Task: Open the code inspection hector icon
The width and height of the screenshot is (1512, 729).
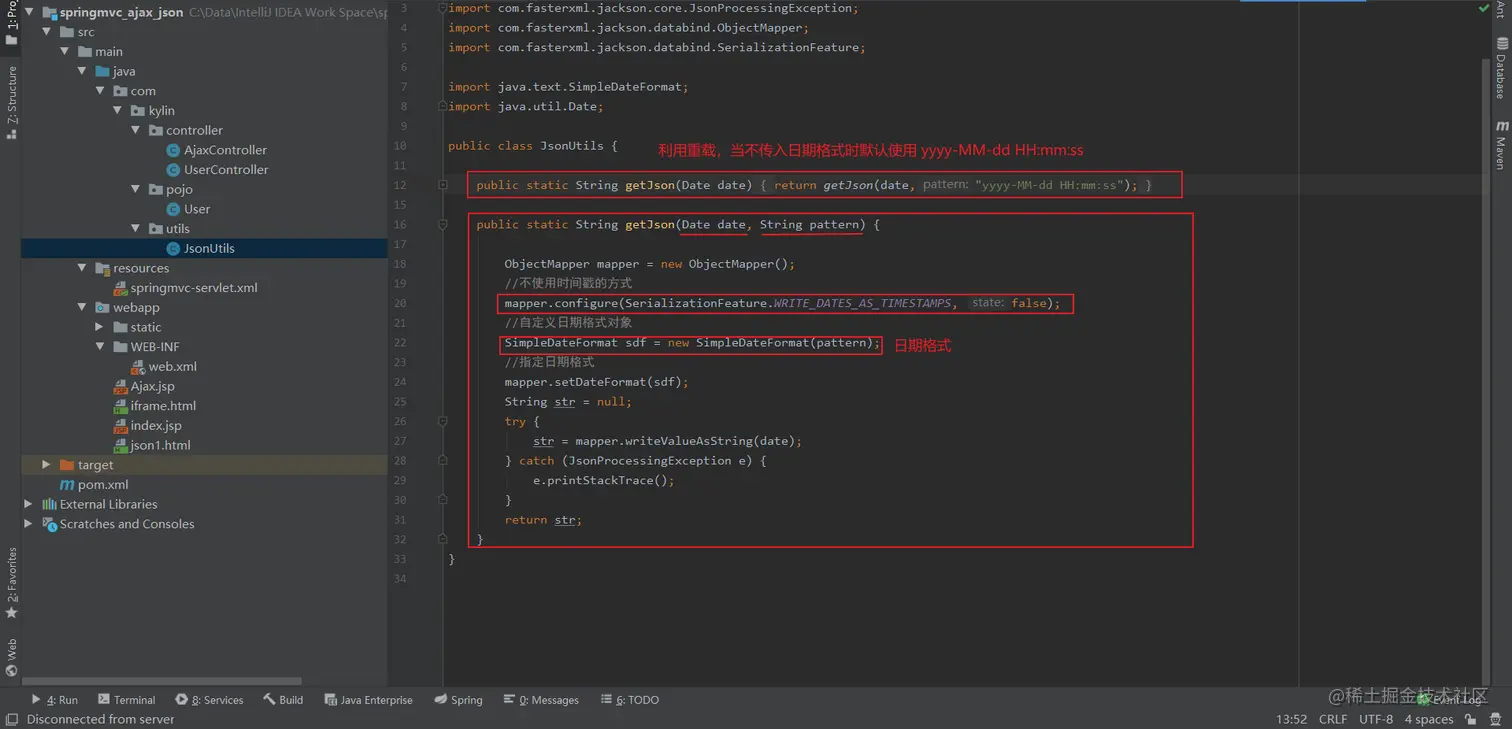Action: [1496, 719]
